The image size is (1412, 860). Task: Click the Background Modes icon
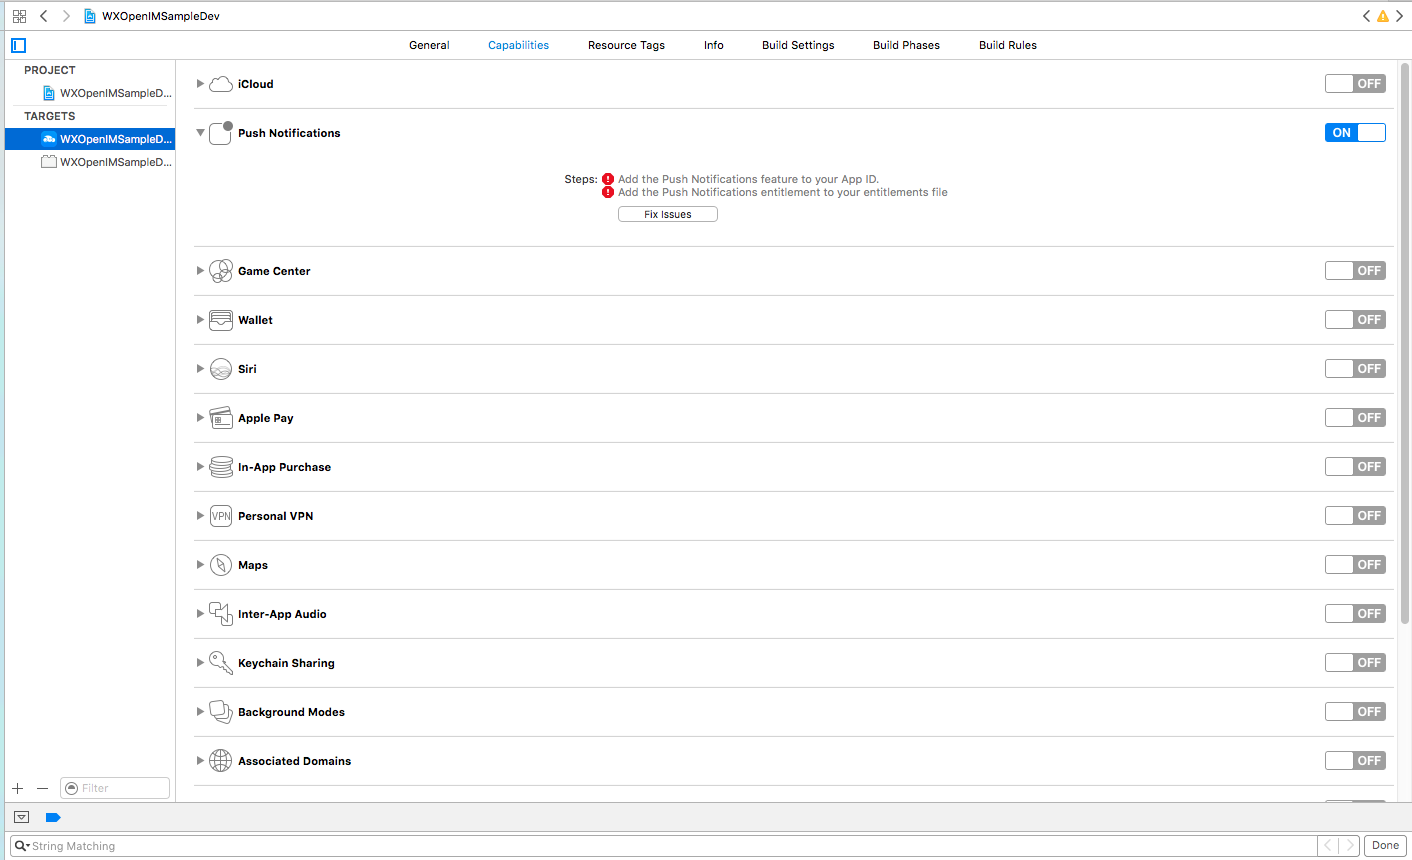coord(221,712)
